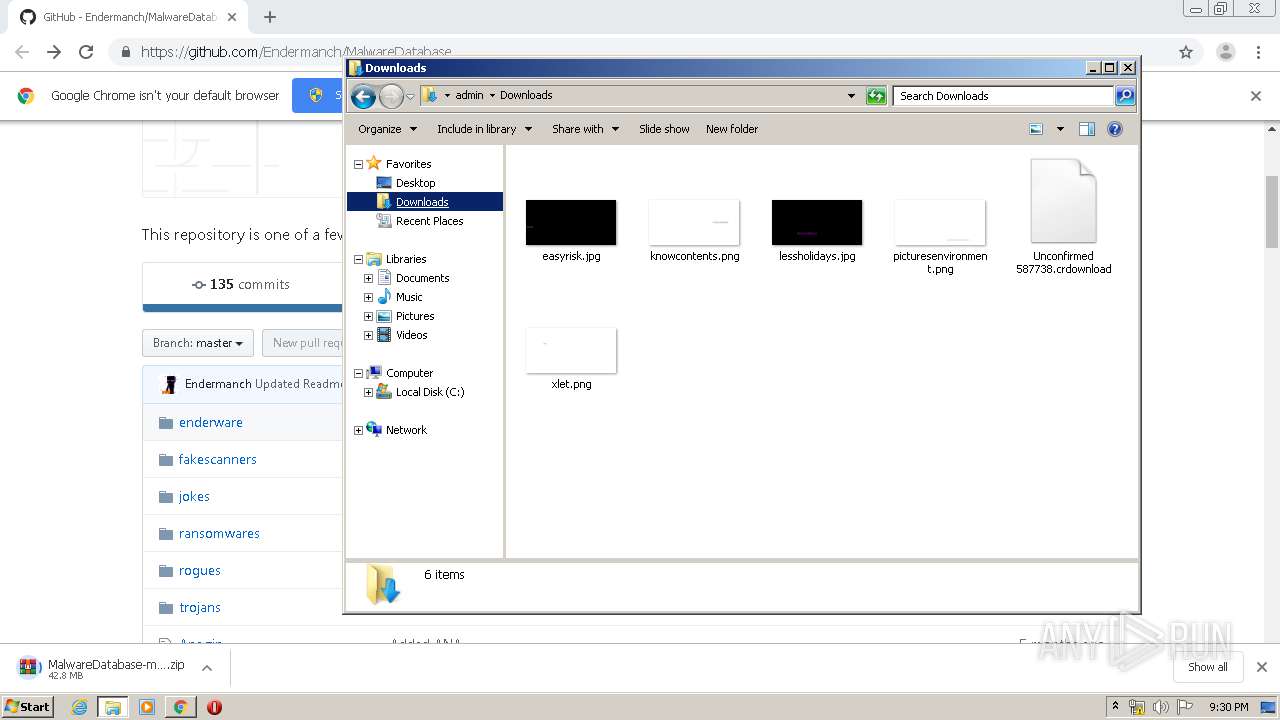Screen dimensions: 1280x720
Task: Open the Action Center flag icon
Action: point(1185,707)
